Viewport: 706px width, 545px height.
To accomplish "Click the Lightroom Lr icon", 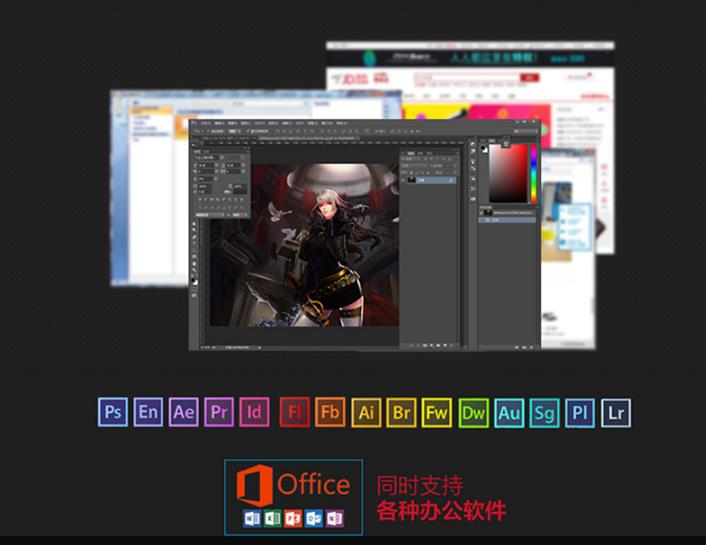I will tap(616, 413).
